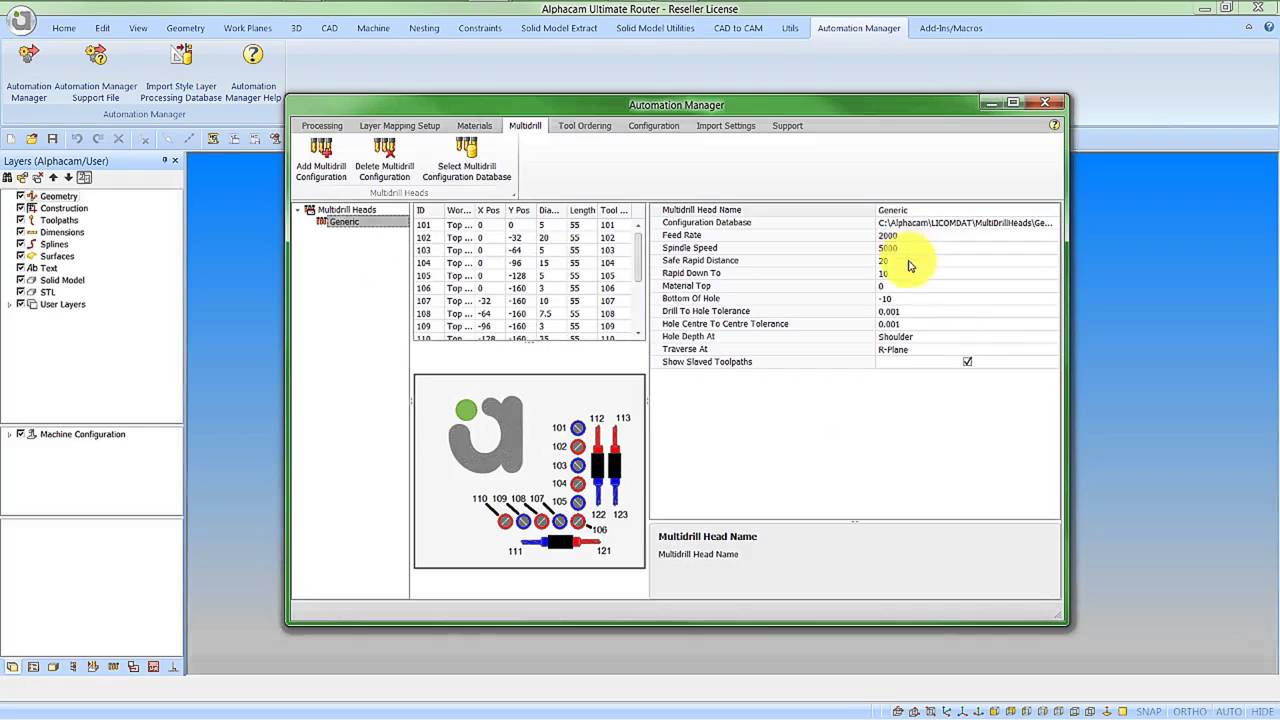Open the Import Settings tab
The width and height of the screenshot is (1280, 720).
(x=726, y=126)
